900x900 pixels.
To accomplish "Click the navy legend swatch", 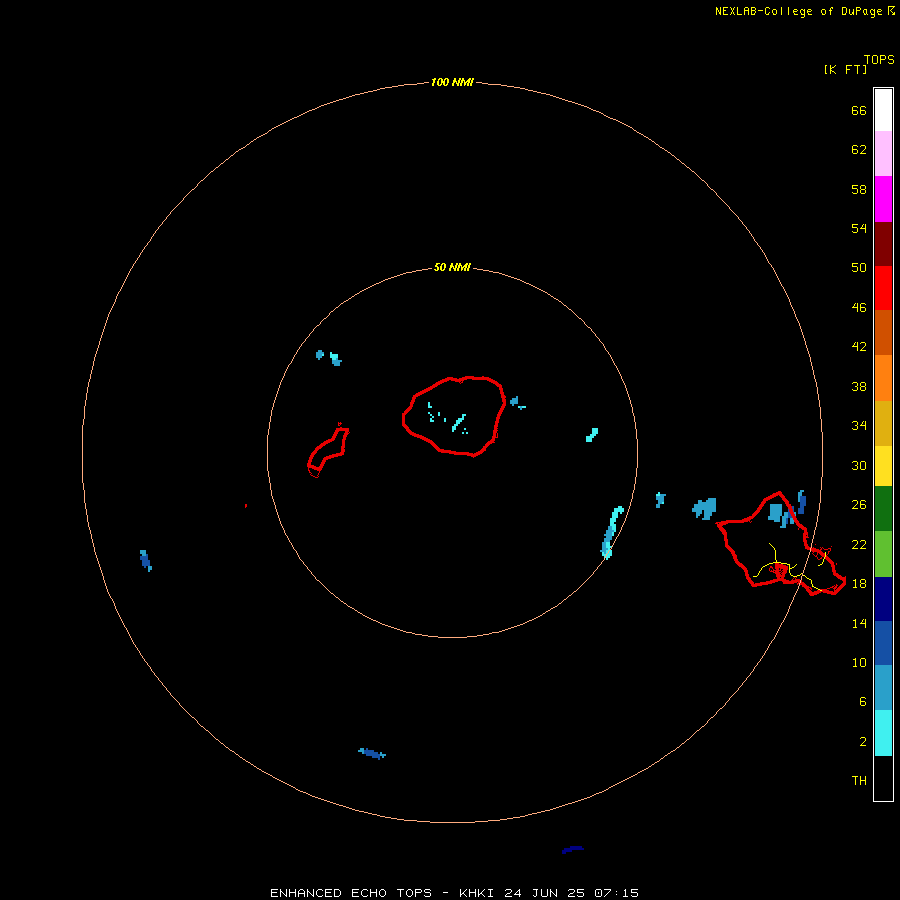I will [x=883, y=599].
